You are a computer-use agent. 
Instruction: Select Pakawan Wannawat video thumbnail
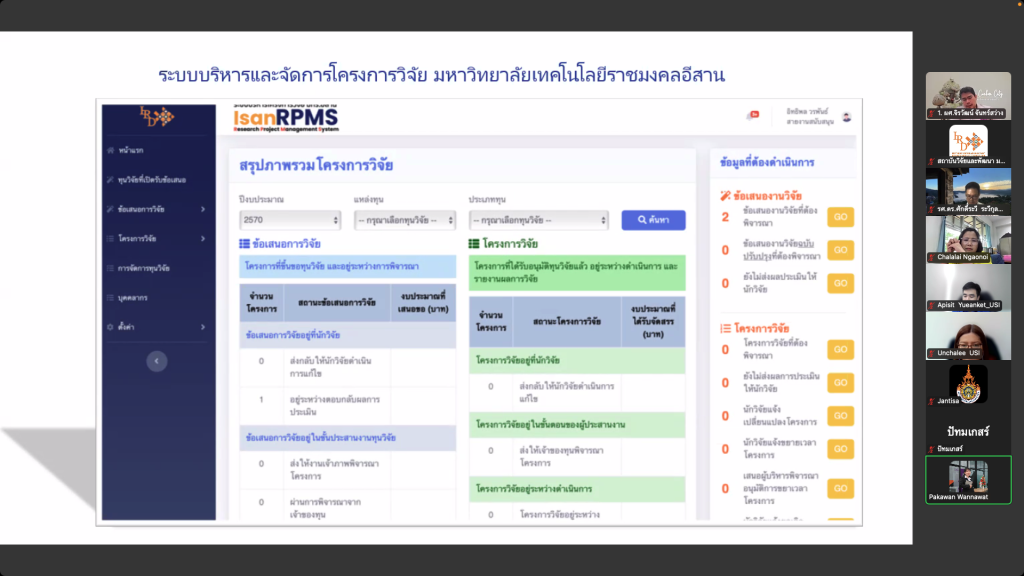point(968,478)
